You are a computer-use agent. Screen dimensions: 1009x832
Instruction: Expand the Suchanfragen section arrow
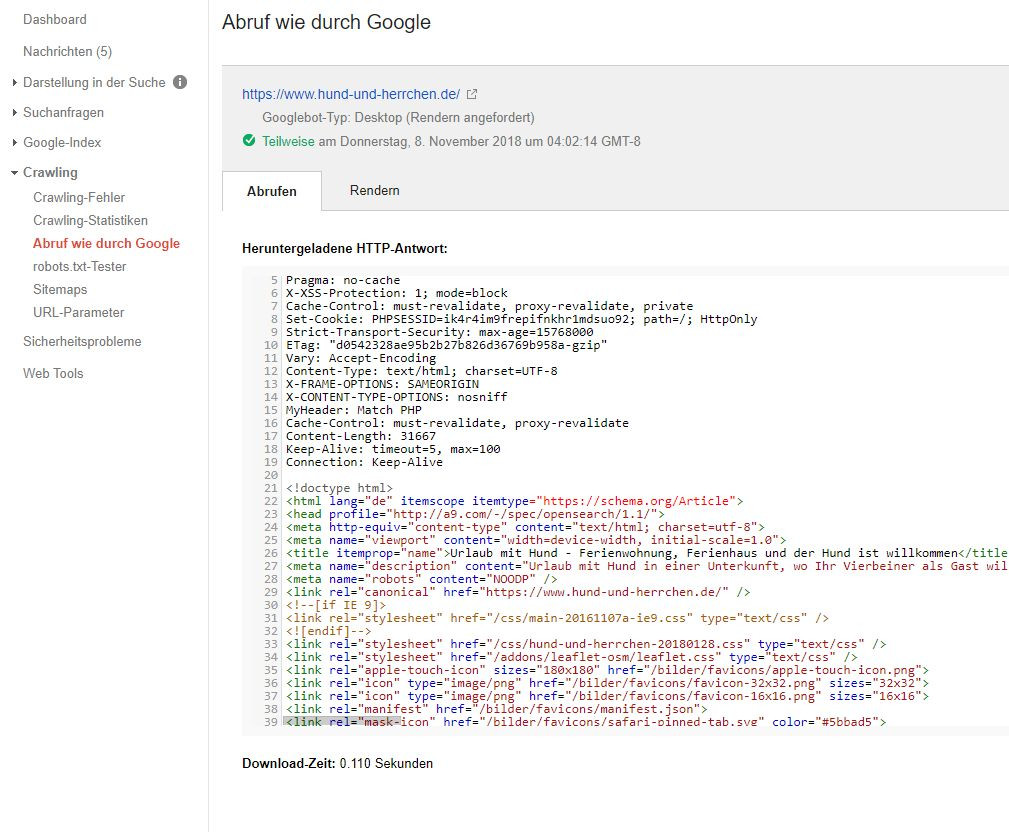point(15,113)
